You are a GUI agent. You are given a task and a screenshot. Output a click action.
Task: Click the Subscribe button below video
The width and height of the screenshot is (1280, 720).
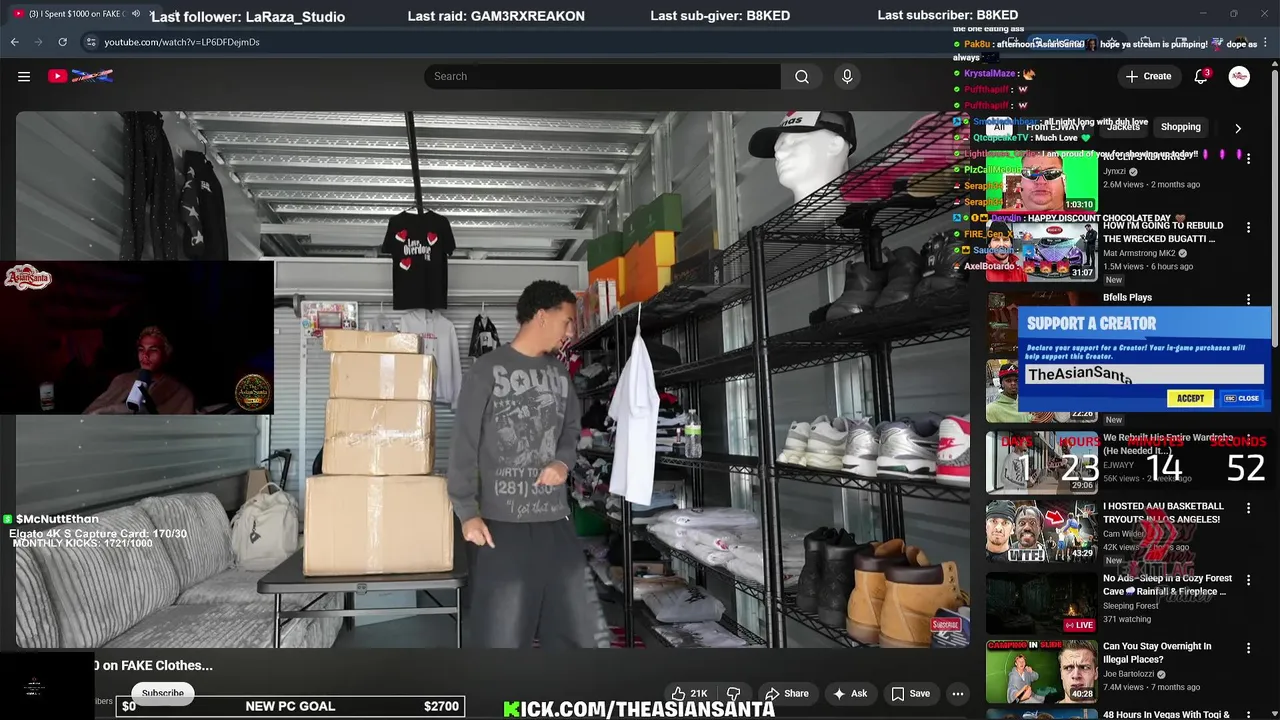[162, 693]
